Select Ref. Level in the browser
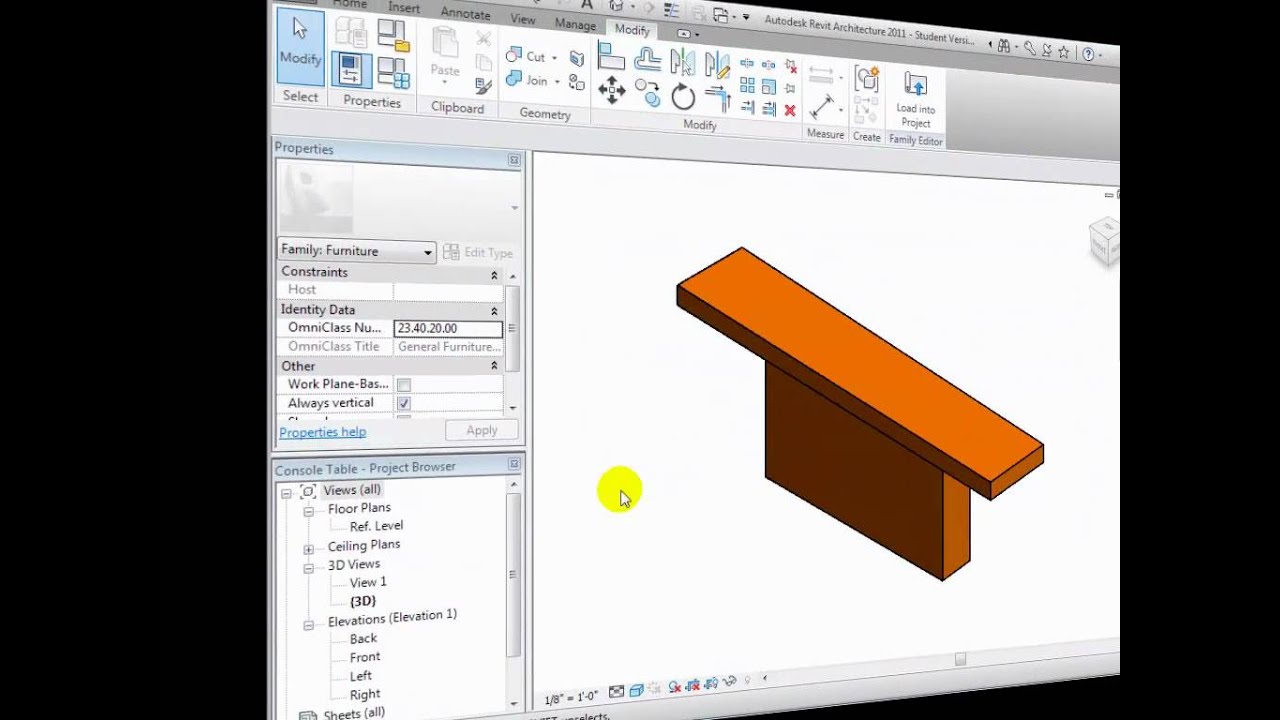This screenshot has height=720, width=1280. point(377,526)
